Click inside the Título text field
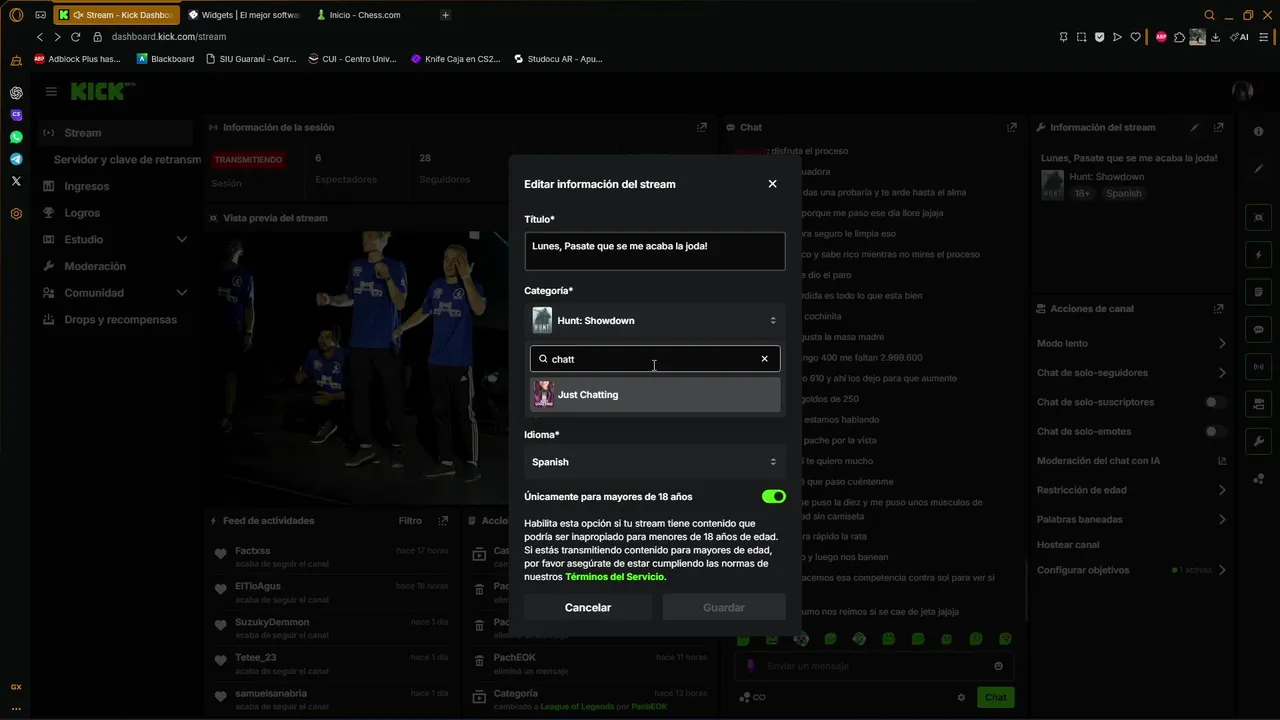Screen dimensions: 1280x720 tap(655, 251)
